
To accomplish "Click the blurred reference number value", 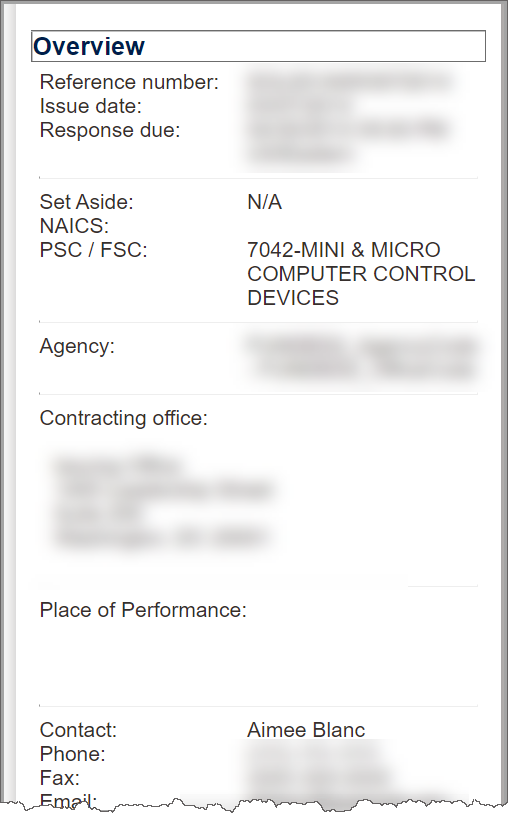I will [350, 83].
